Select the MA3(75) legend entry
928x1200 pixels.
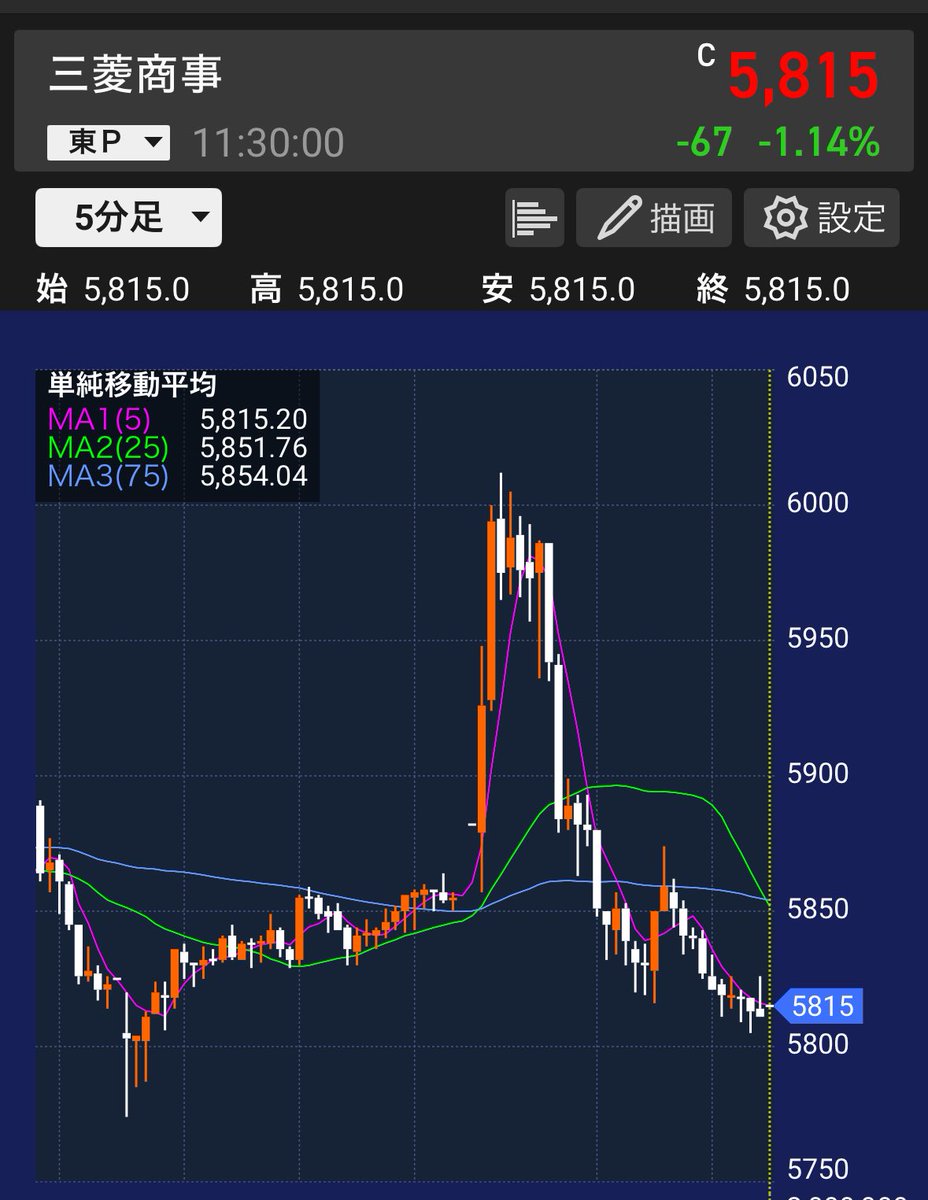click(x=108, y=476)
